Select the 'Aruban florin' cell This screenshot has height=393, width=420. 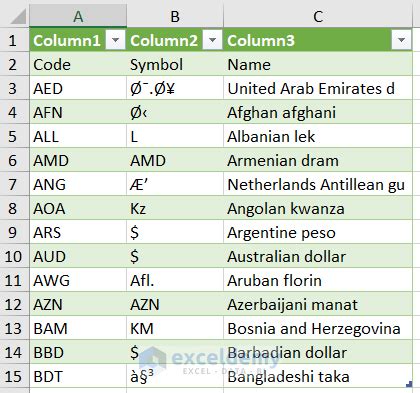(x=318, y=280)
